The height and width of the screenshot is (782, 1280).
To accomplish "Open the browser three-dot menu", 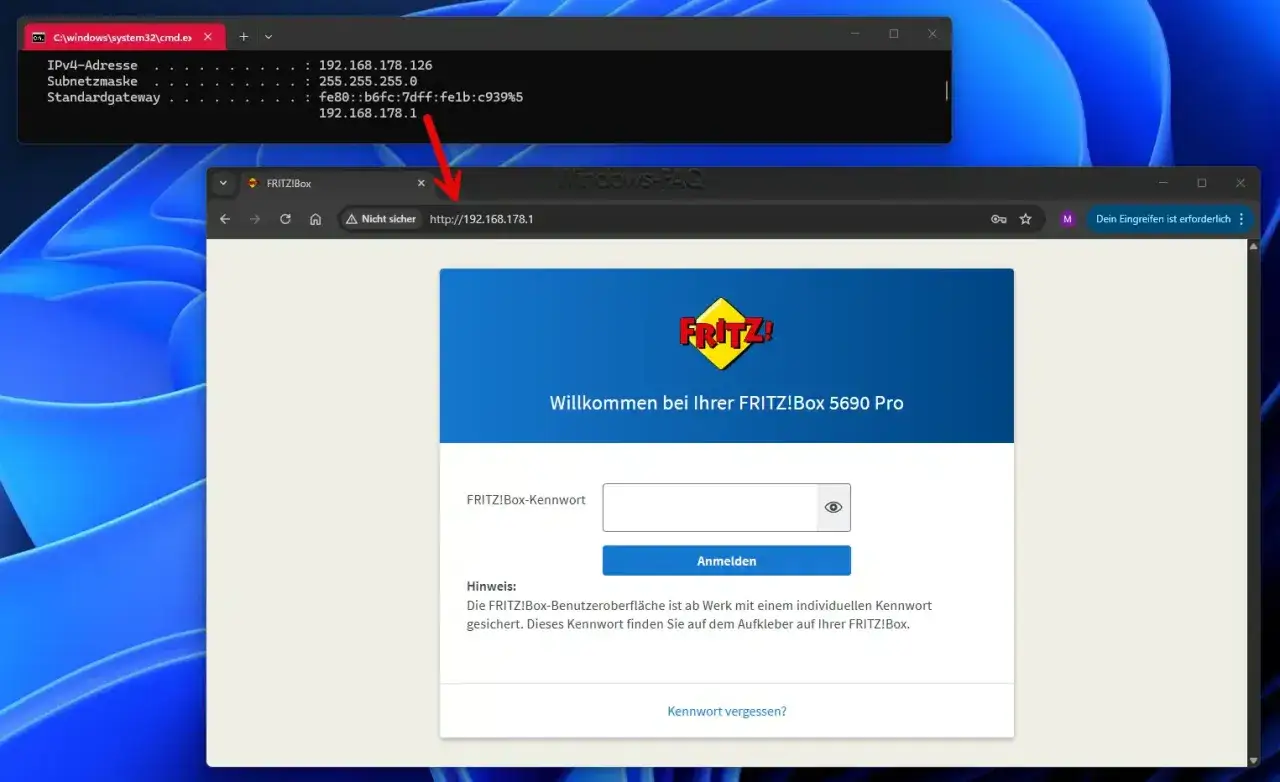I will [x=1242, y=219].
